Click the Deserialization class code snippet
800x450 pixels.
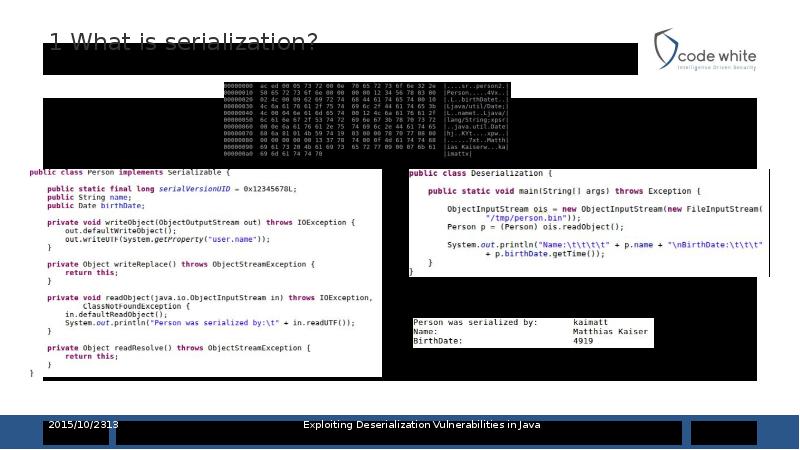pyautogui.click(x=588, y=222)
